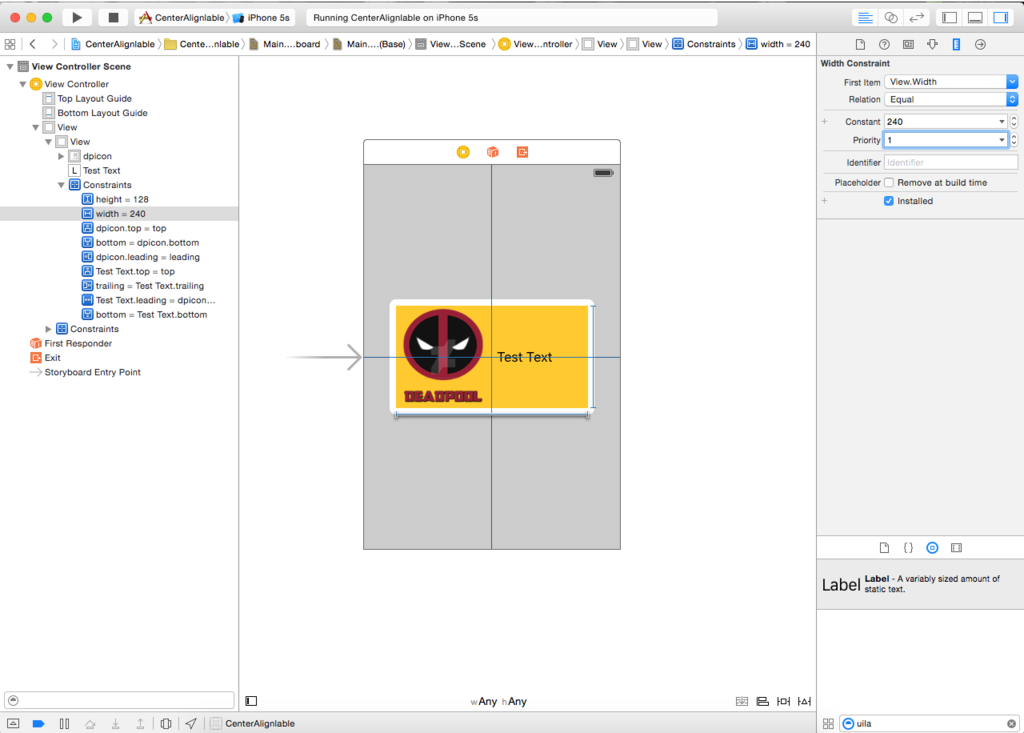Stop the running app
Screen dimensions: 1024x733
(113, 17)
